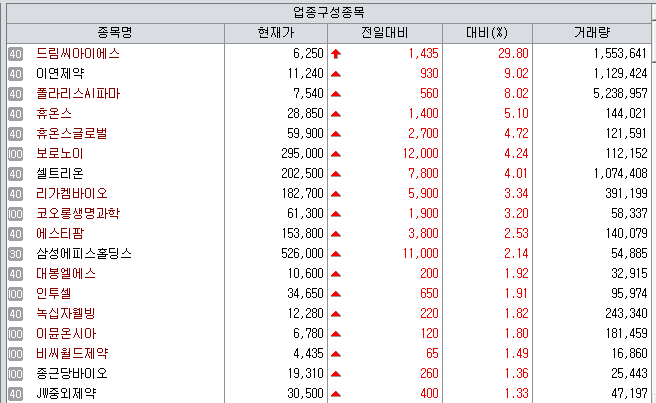This screenshot has width=656, height=403.
Task: Click the 40 badge next to 에스티팜
Action: coord(15,234)
